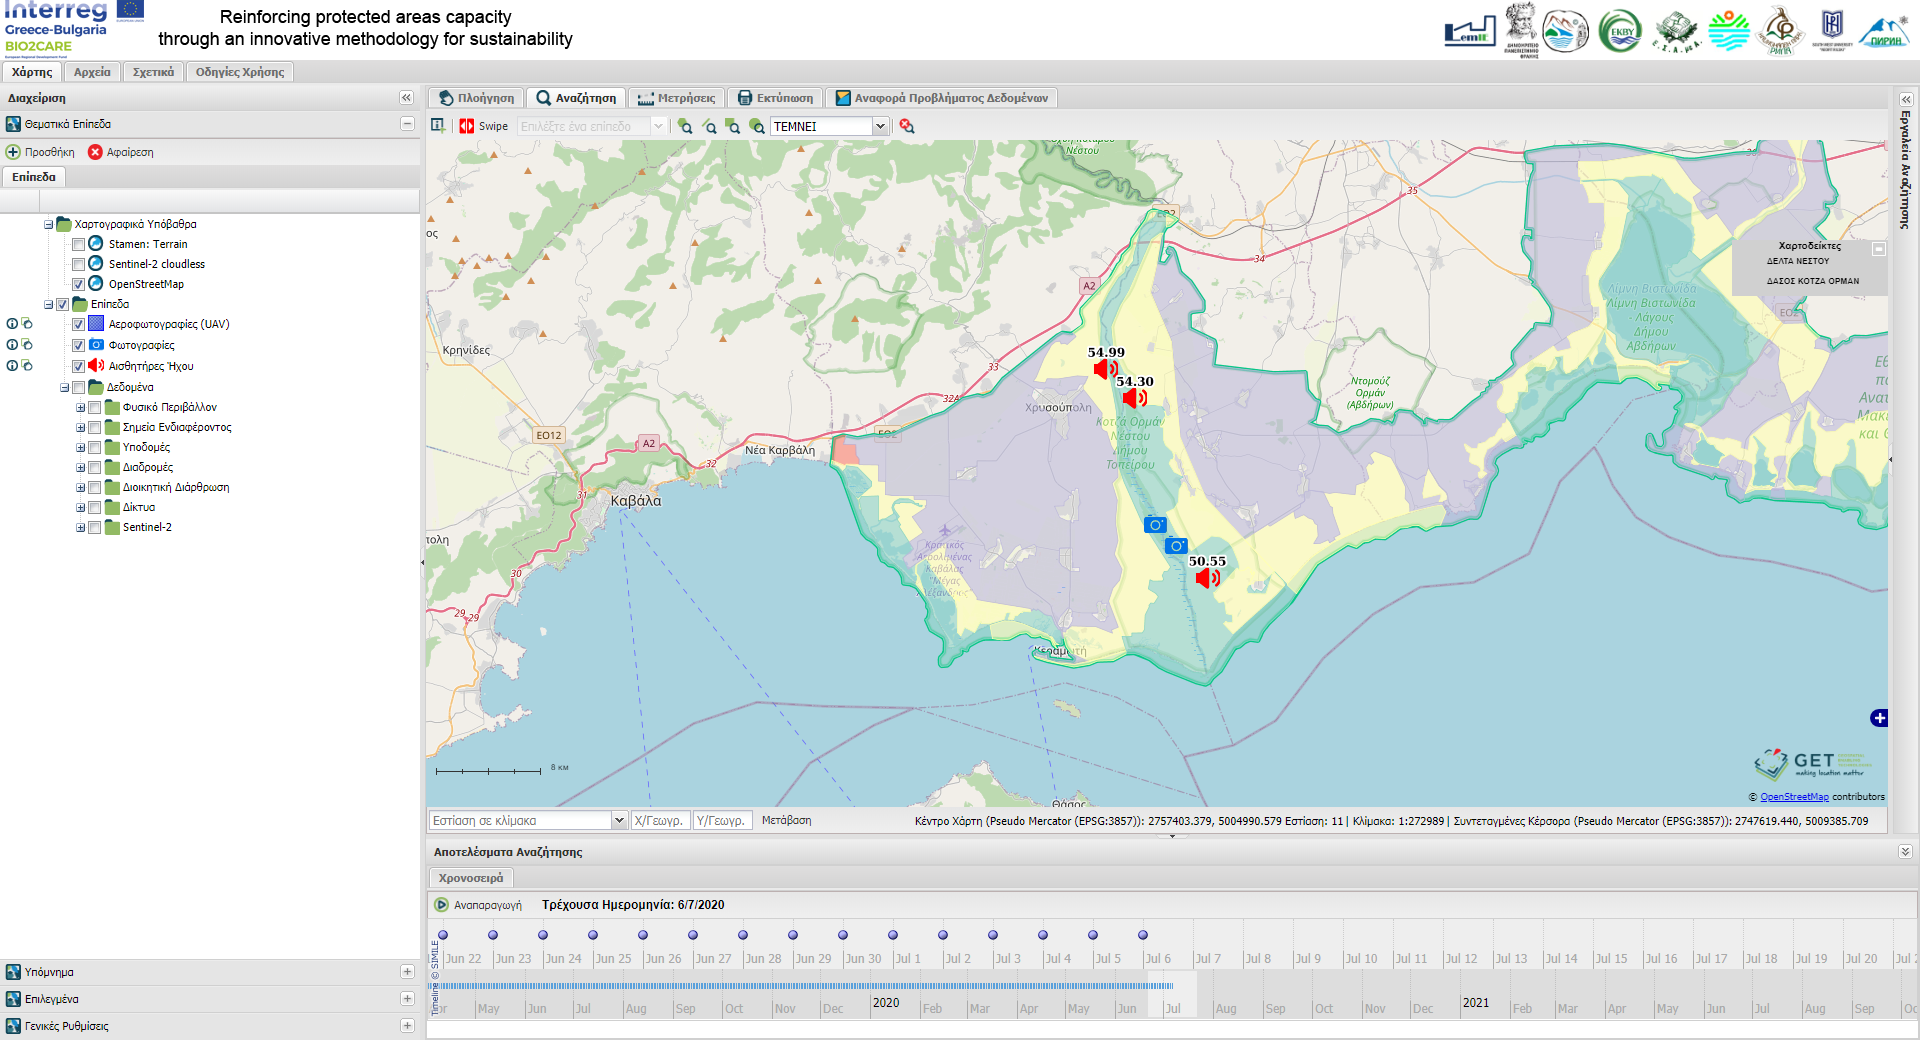Image resolution: width=1920 pixels, height=1040 pixels.
Task: Click the Μετάβαση go-to button
Action: (786, 820)
